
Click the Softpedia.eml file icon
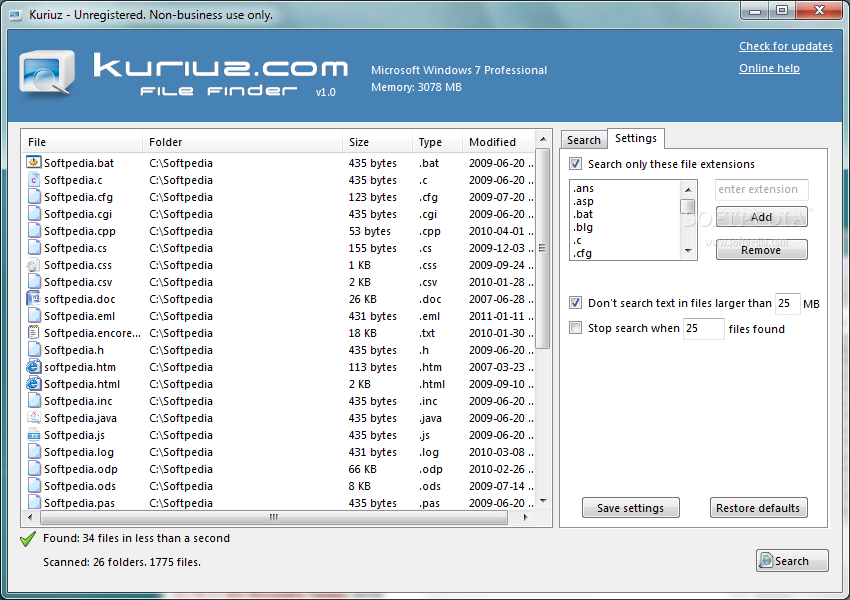34,315
